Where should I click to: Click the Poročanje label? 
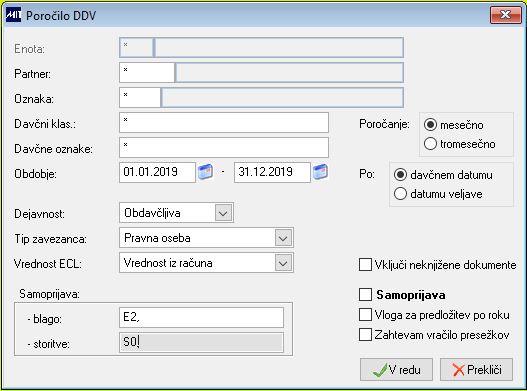click(x=384, y=124)
